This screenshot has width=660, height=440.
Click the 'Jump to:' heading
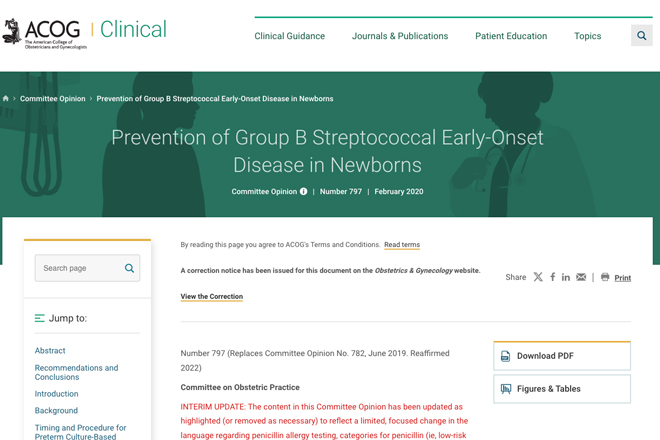(68, 318)
